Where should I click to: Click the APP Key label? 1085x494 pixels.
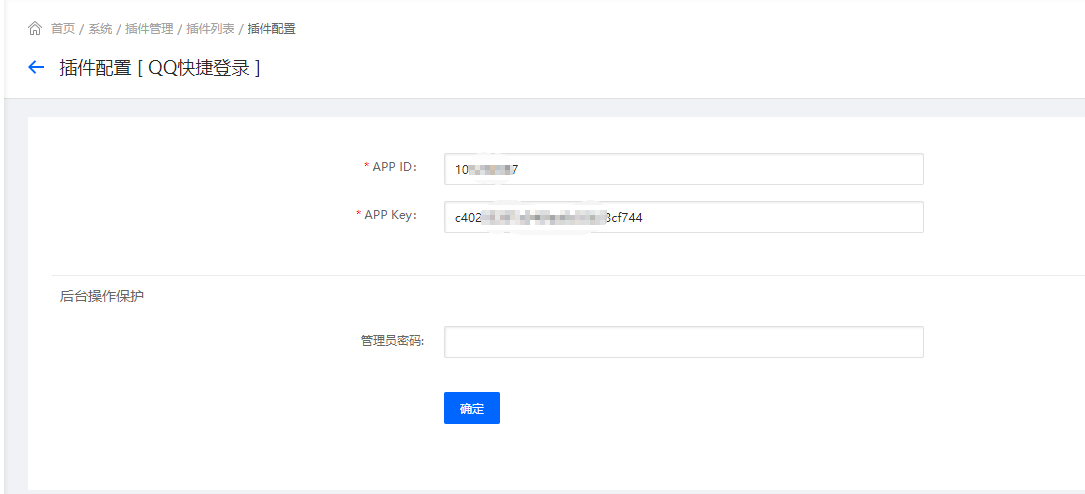[391, 215]
